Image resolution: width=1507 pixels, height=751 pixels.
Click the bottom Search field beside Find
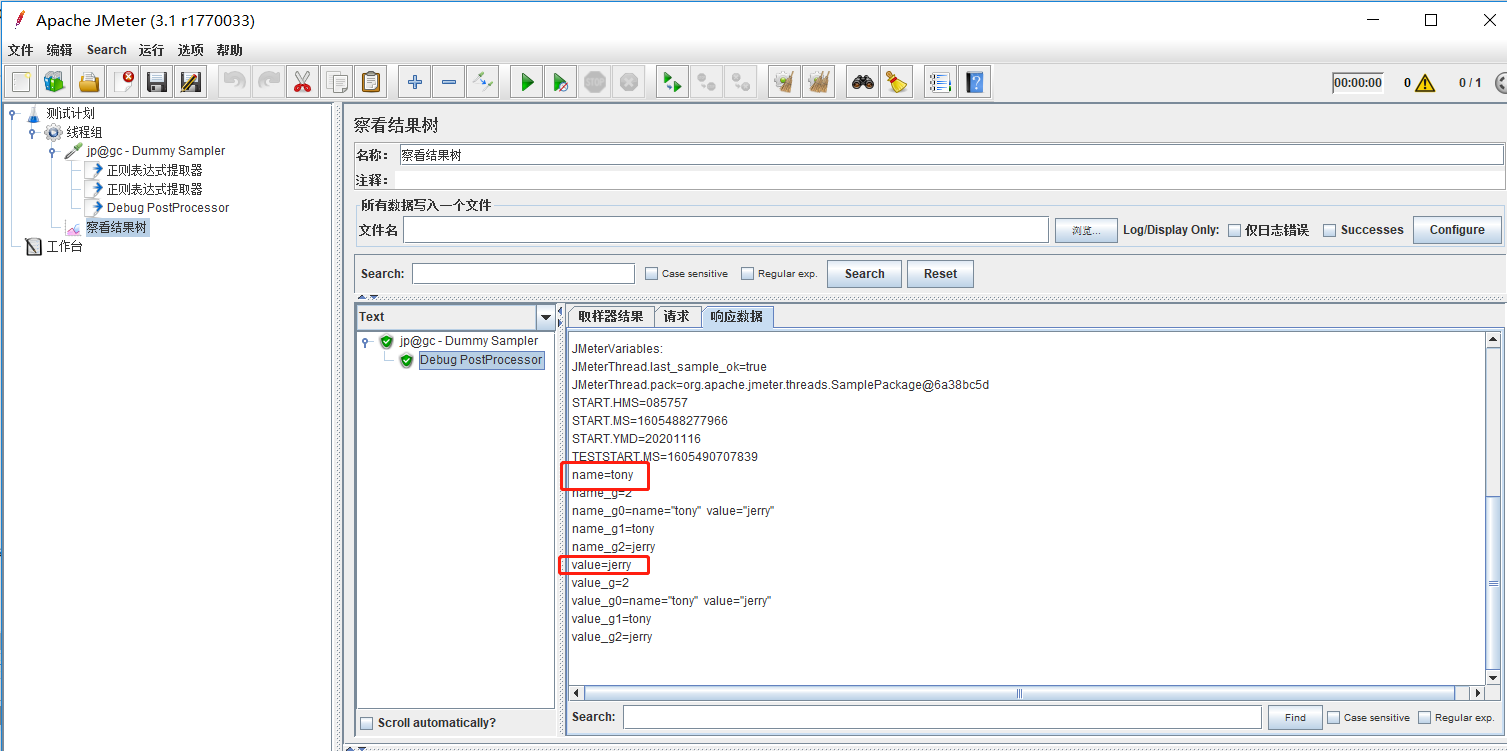pyautogui.click(x=942, y=717)
